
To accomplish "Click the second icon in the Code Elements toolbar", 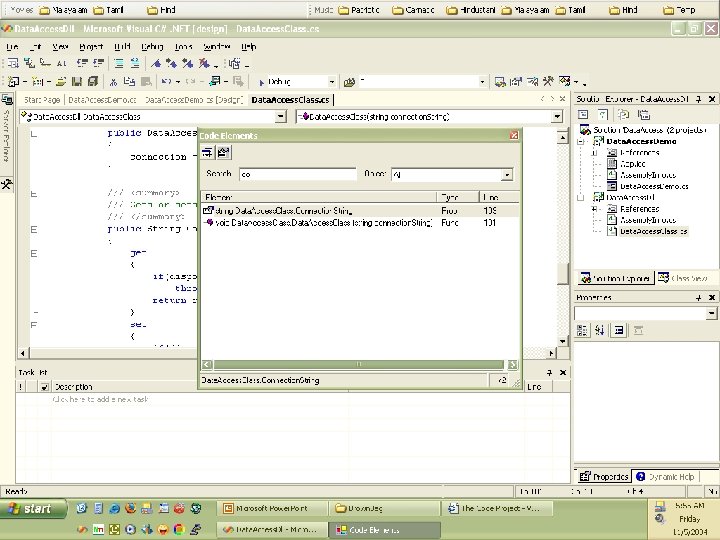I will [x=224, y=152].
